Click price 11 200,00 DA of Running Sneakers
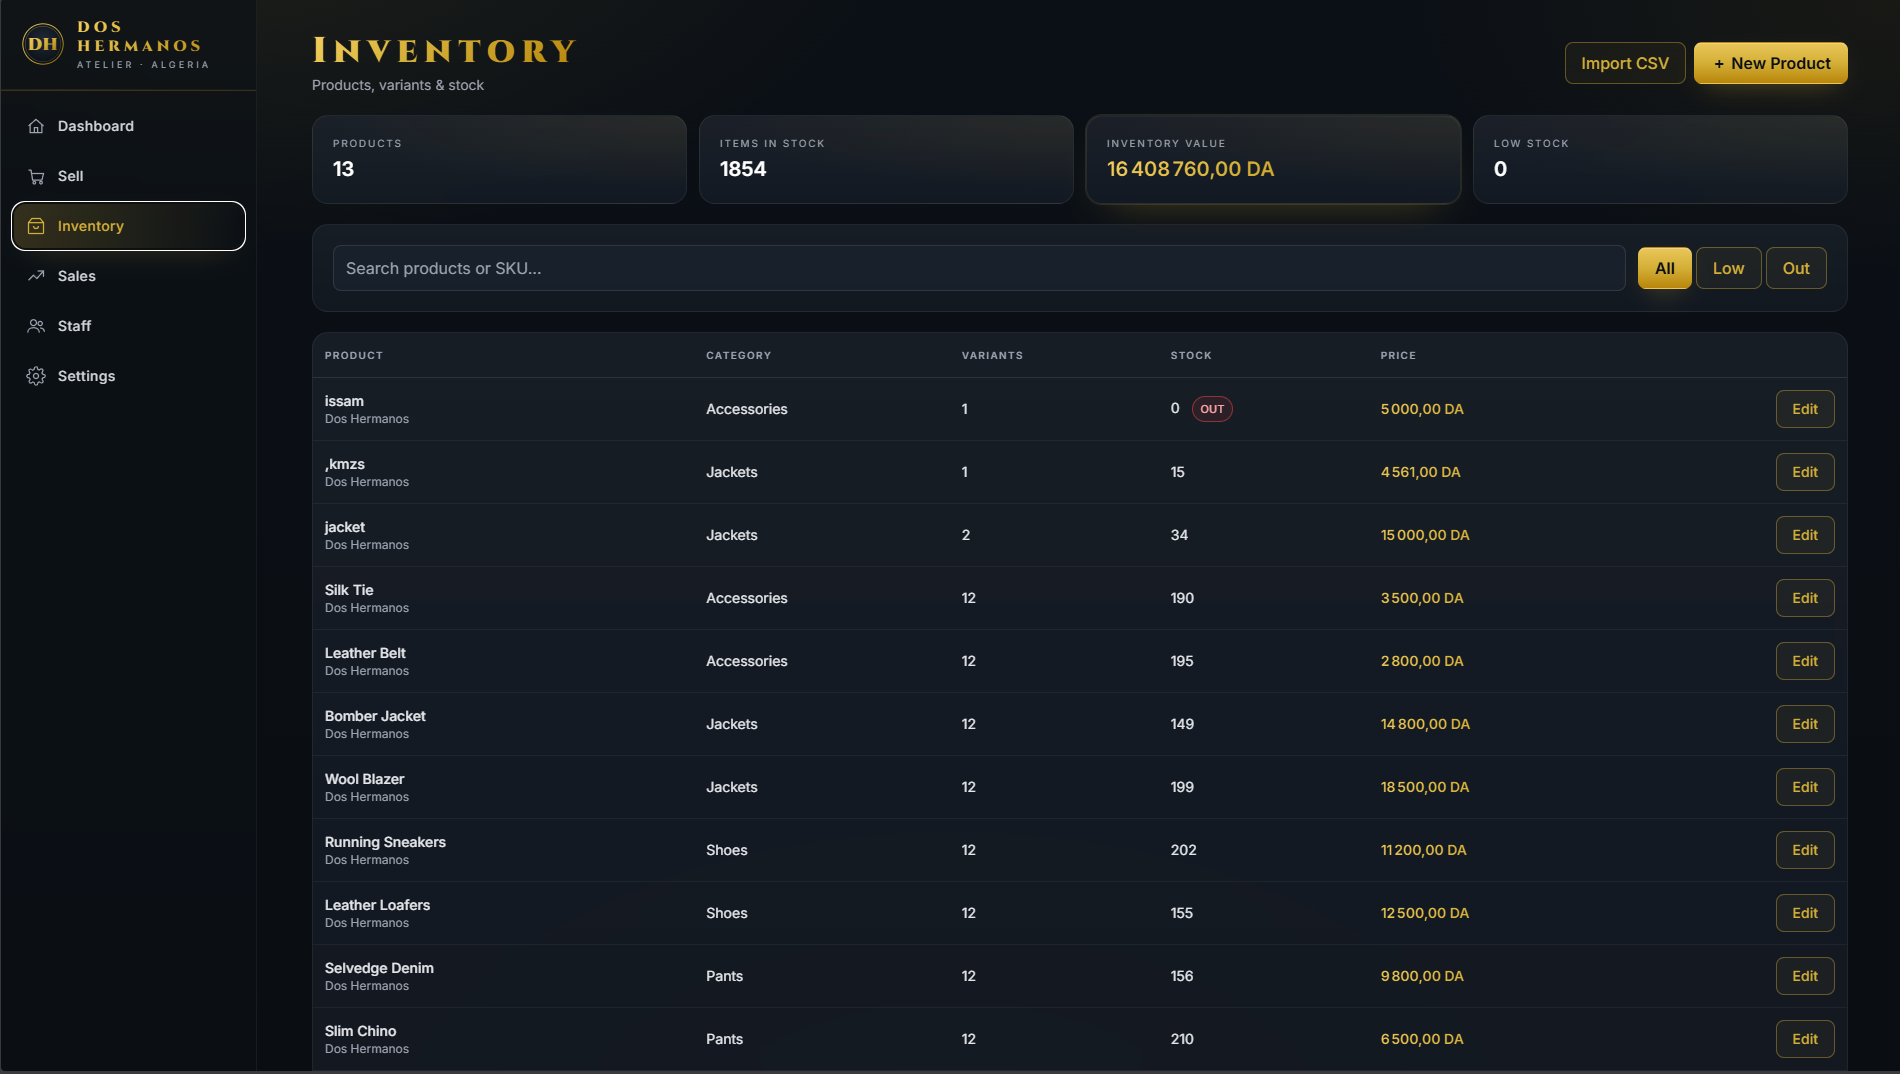The width and height of the screenshot is (1900, 1074). [x=1423, y=850]
